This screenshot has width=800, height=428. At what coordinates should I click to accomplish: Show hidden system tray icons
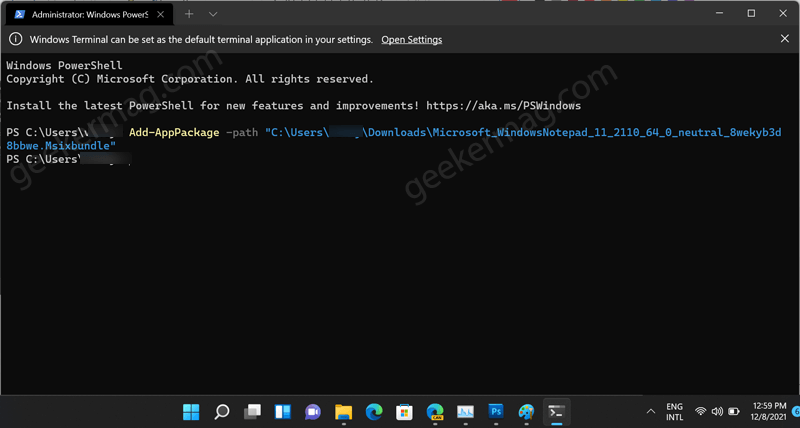651,412
